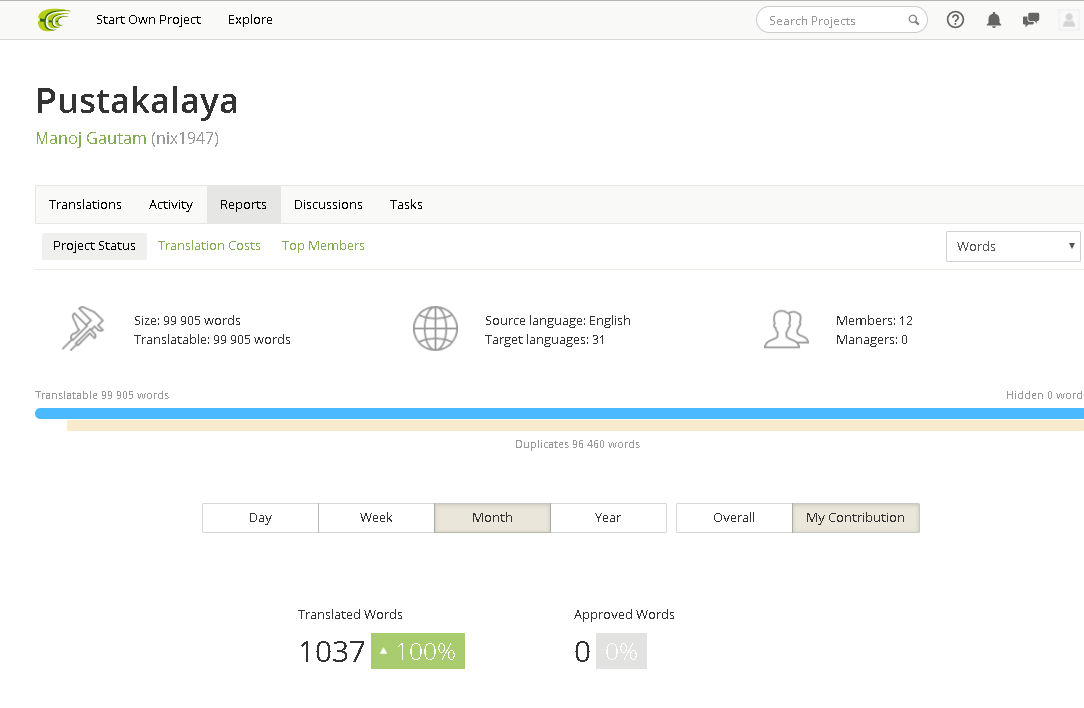The image size is (1084, 708).
Task: Click the 'Size: 99 905 words' text
Action: pos(187,321)
